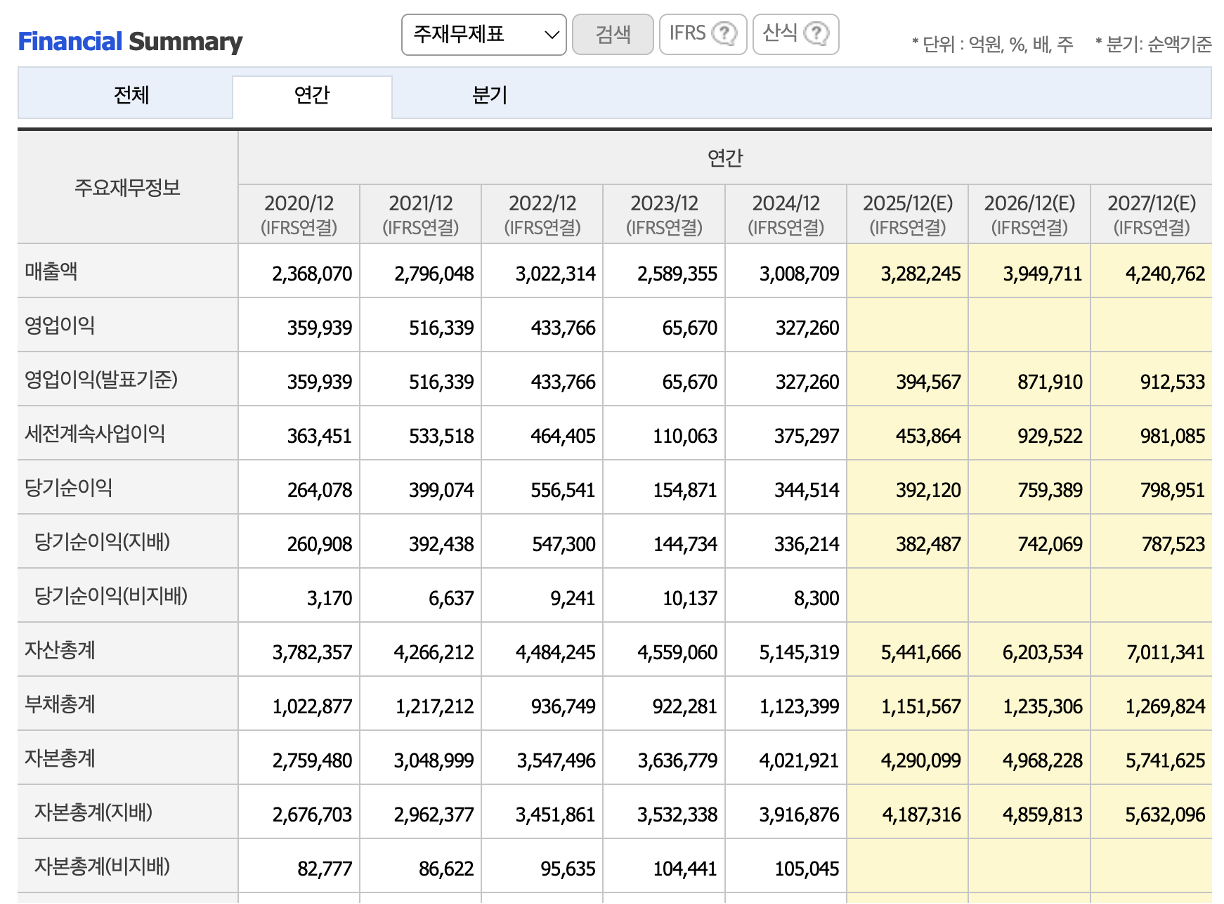The image size is (1224, 904).
Task: Click the 당기순이익(지배) row label
Action: 102,542
